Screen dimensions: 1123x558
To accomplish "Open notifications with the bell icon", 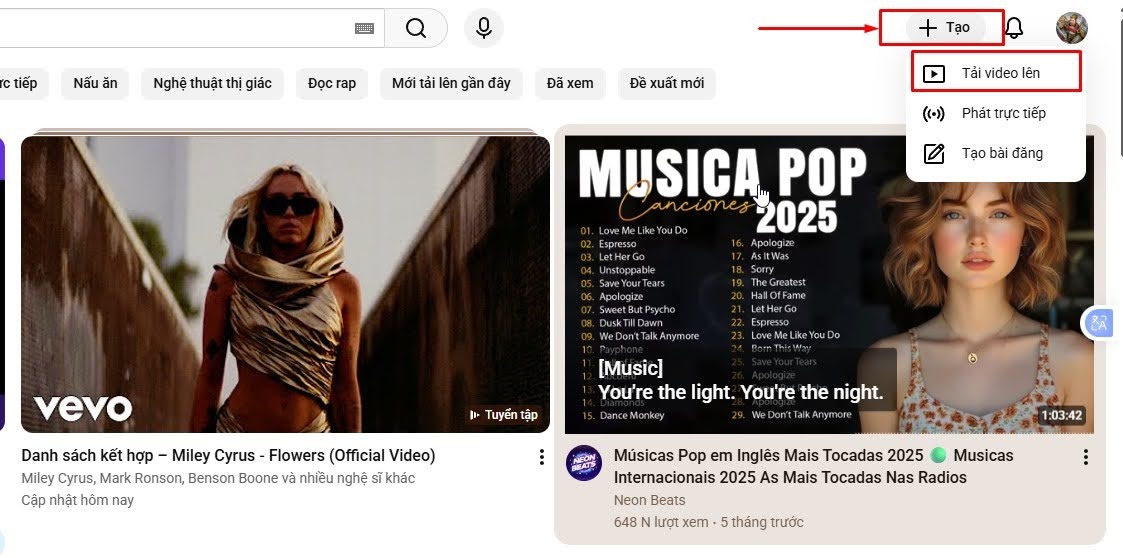I will point(1013,28).
